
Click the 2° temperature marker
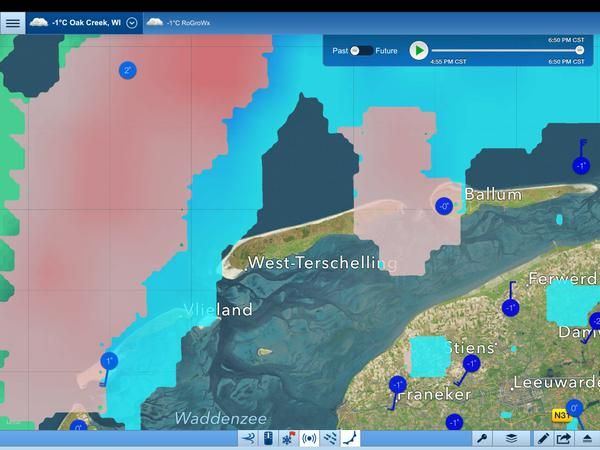(128, 71)
